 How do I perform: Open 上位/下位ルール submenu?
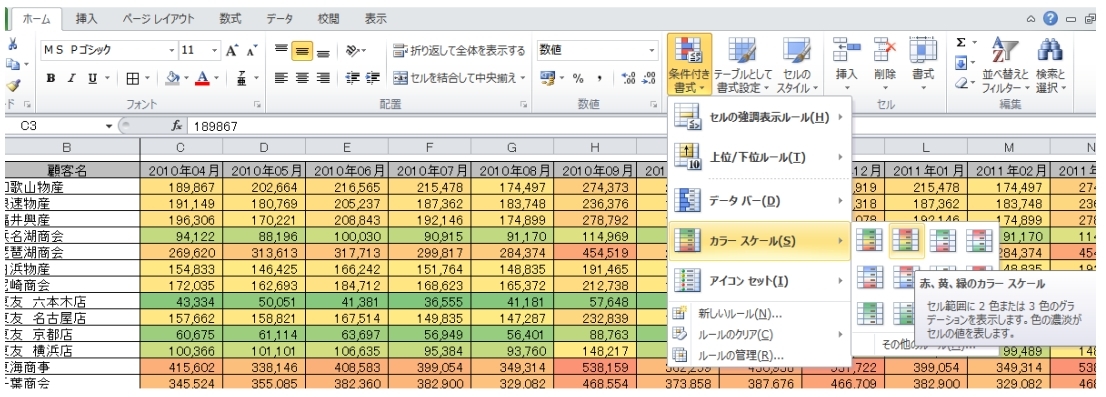(760, 157)
